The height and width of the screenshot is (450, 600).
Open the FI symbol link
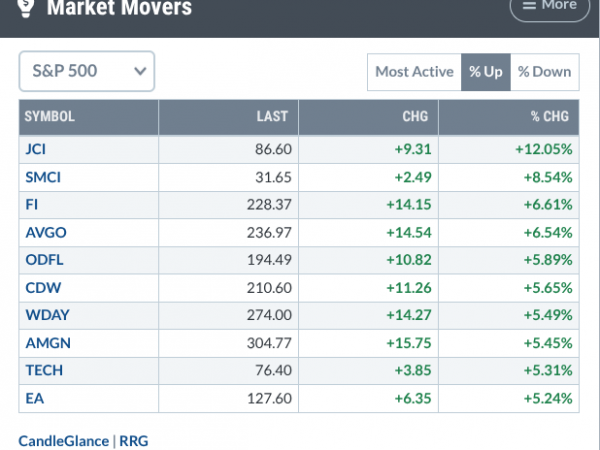click(31, 204)
